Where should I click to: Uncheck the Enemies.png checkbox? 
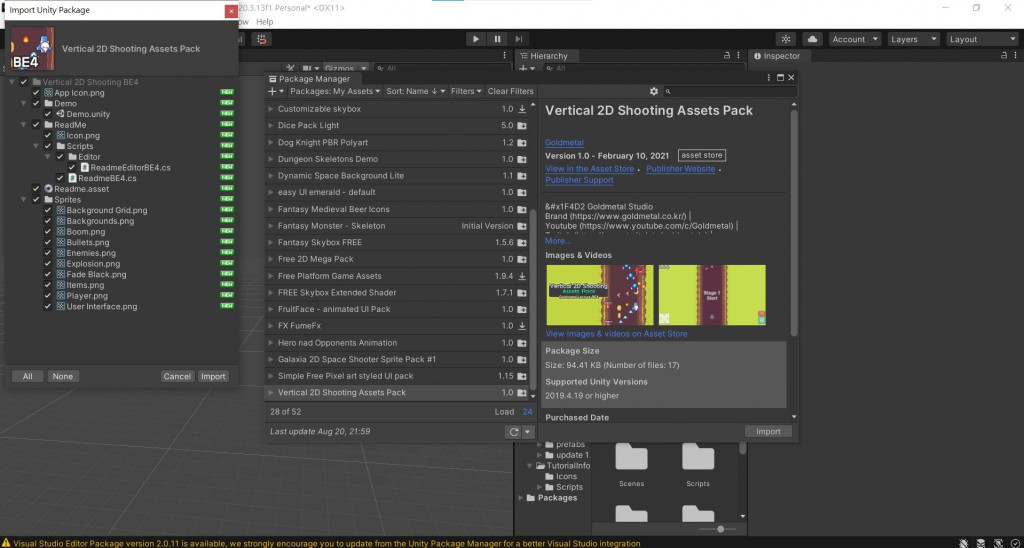[x=48, y=253]
